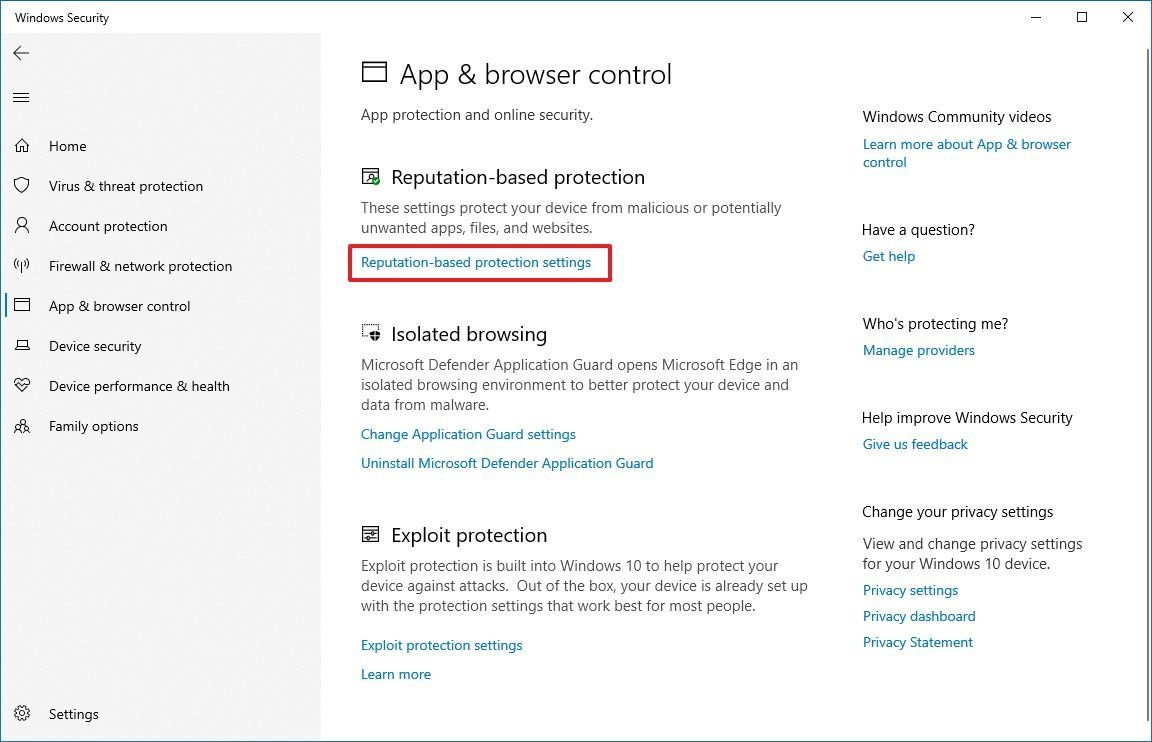The height and width of the screenshot is (742, 1152).
Task: Open Device performance & health heart icon
Action: (x=22, y=385)
